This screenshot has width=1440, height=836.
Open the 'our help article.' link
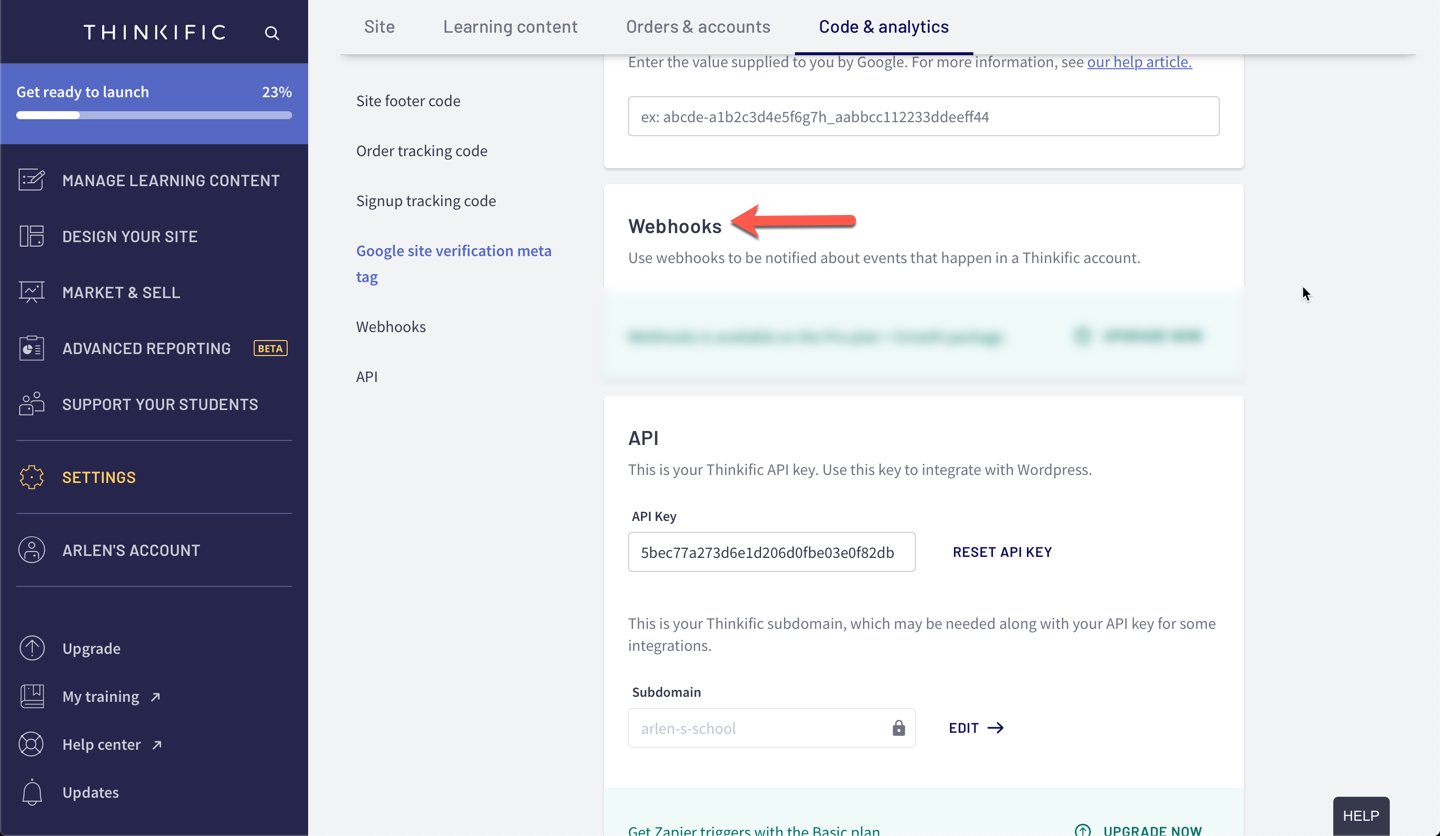click(1139, 61)
